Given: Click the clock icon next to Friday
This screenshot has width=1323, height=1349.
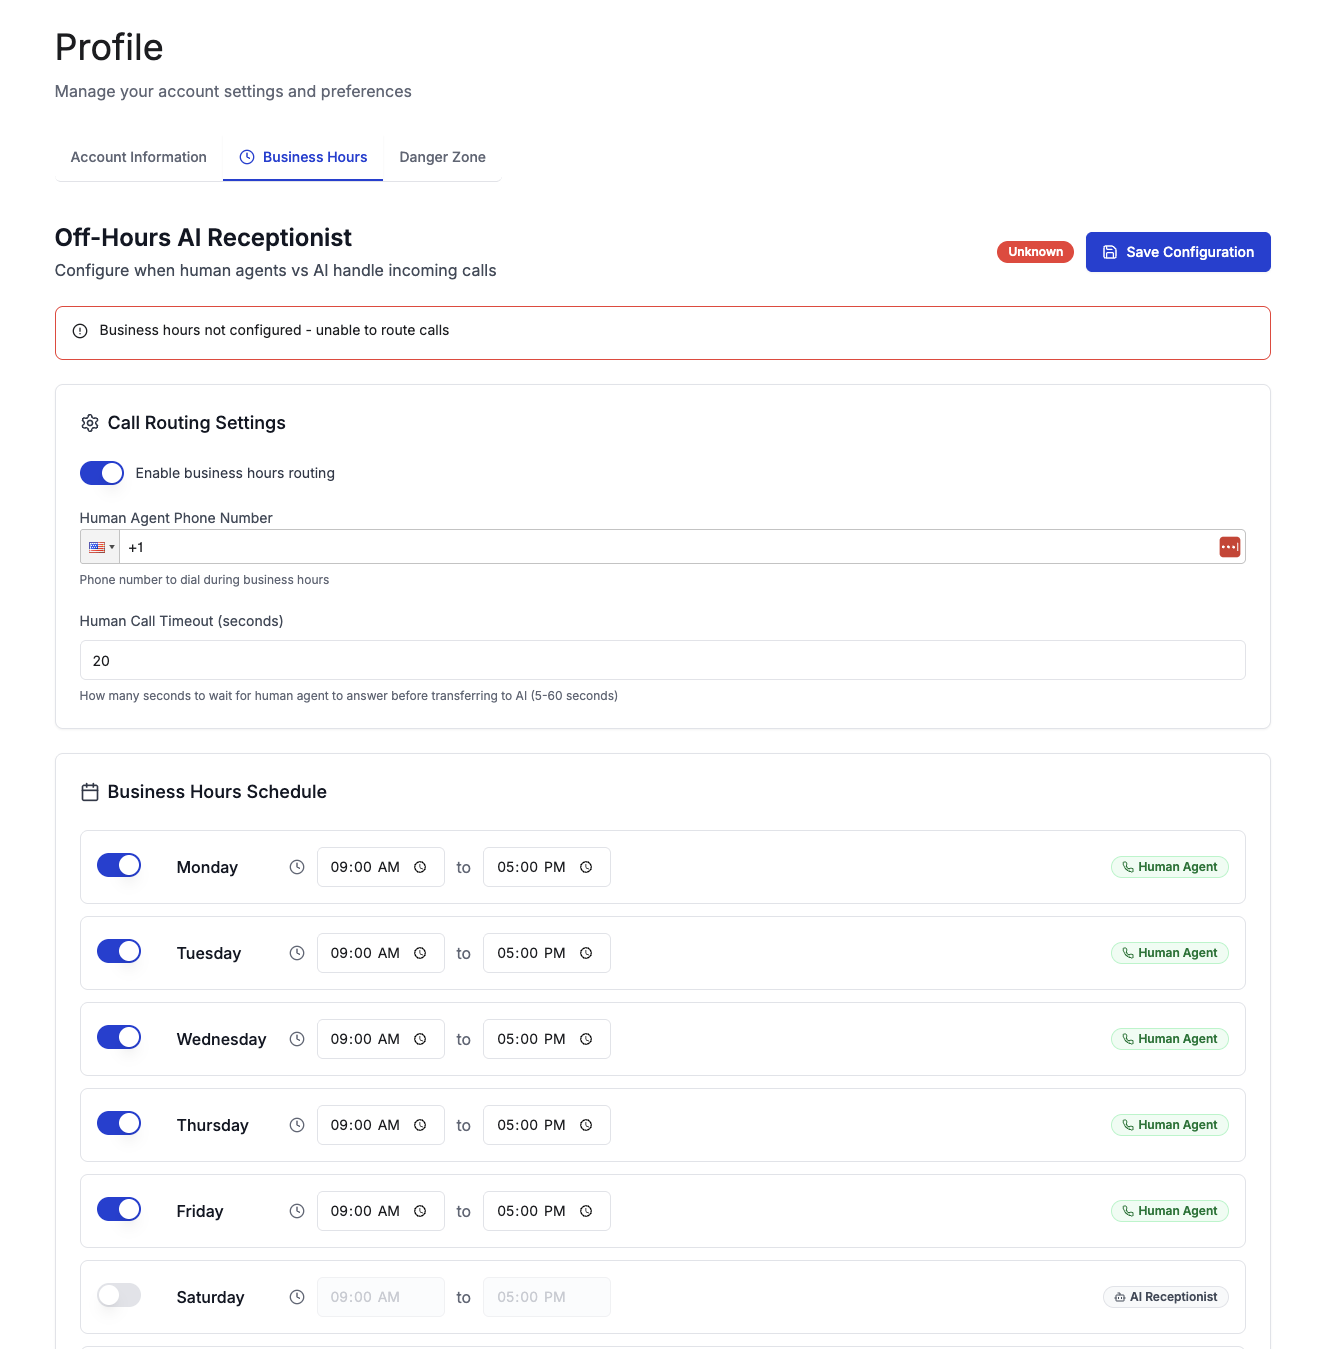Looking at the screenshot, I should coord(297,1211).
